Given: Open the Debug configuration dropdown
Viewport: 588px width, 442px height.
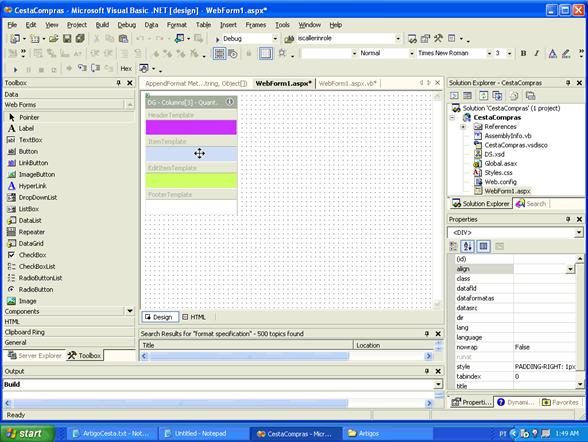Looking at the screenshot, I should (x=275, y=39).
